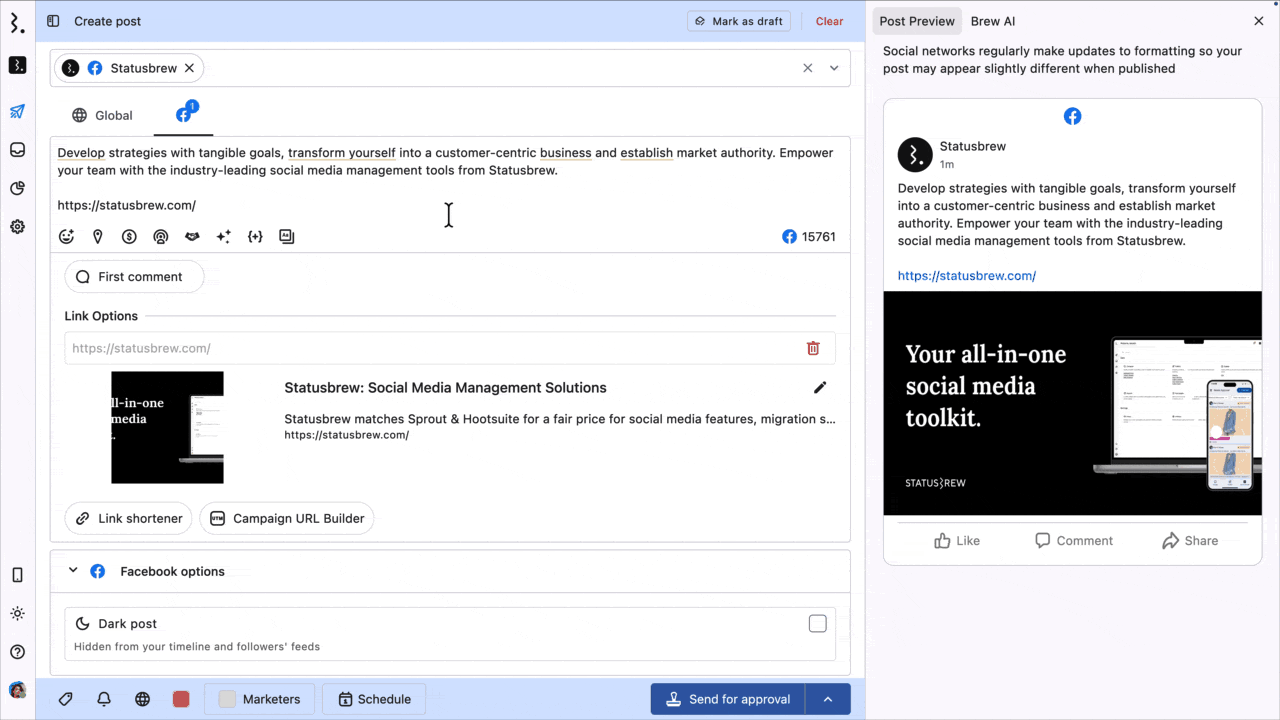1280x720 pixels.
Task: Delete the link with red trash icon
Action: pyautogui.click(x=813, y=348)
